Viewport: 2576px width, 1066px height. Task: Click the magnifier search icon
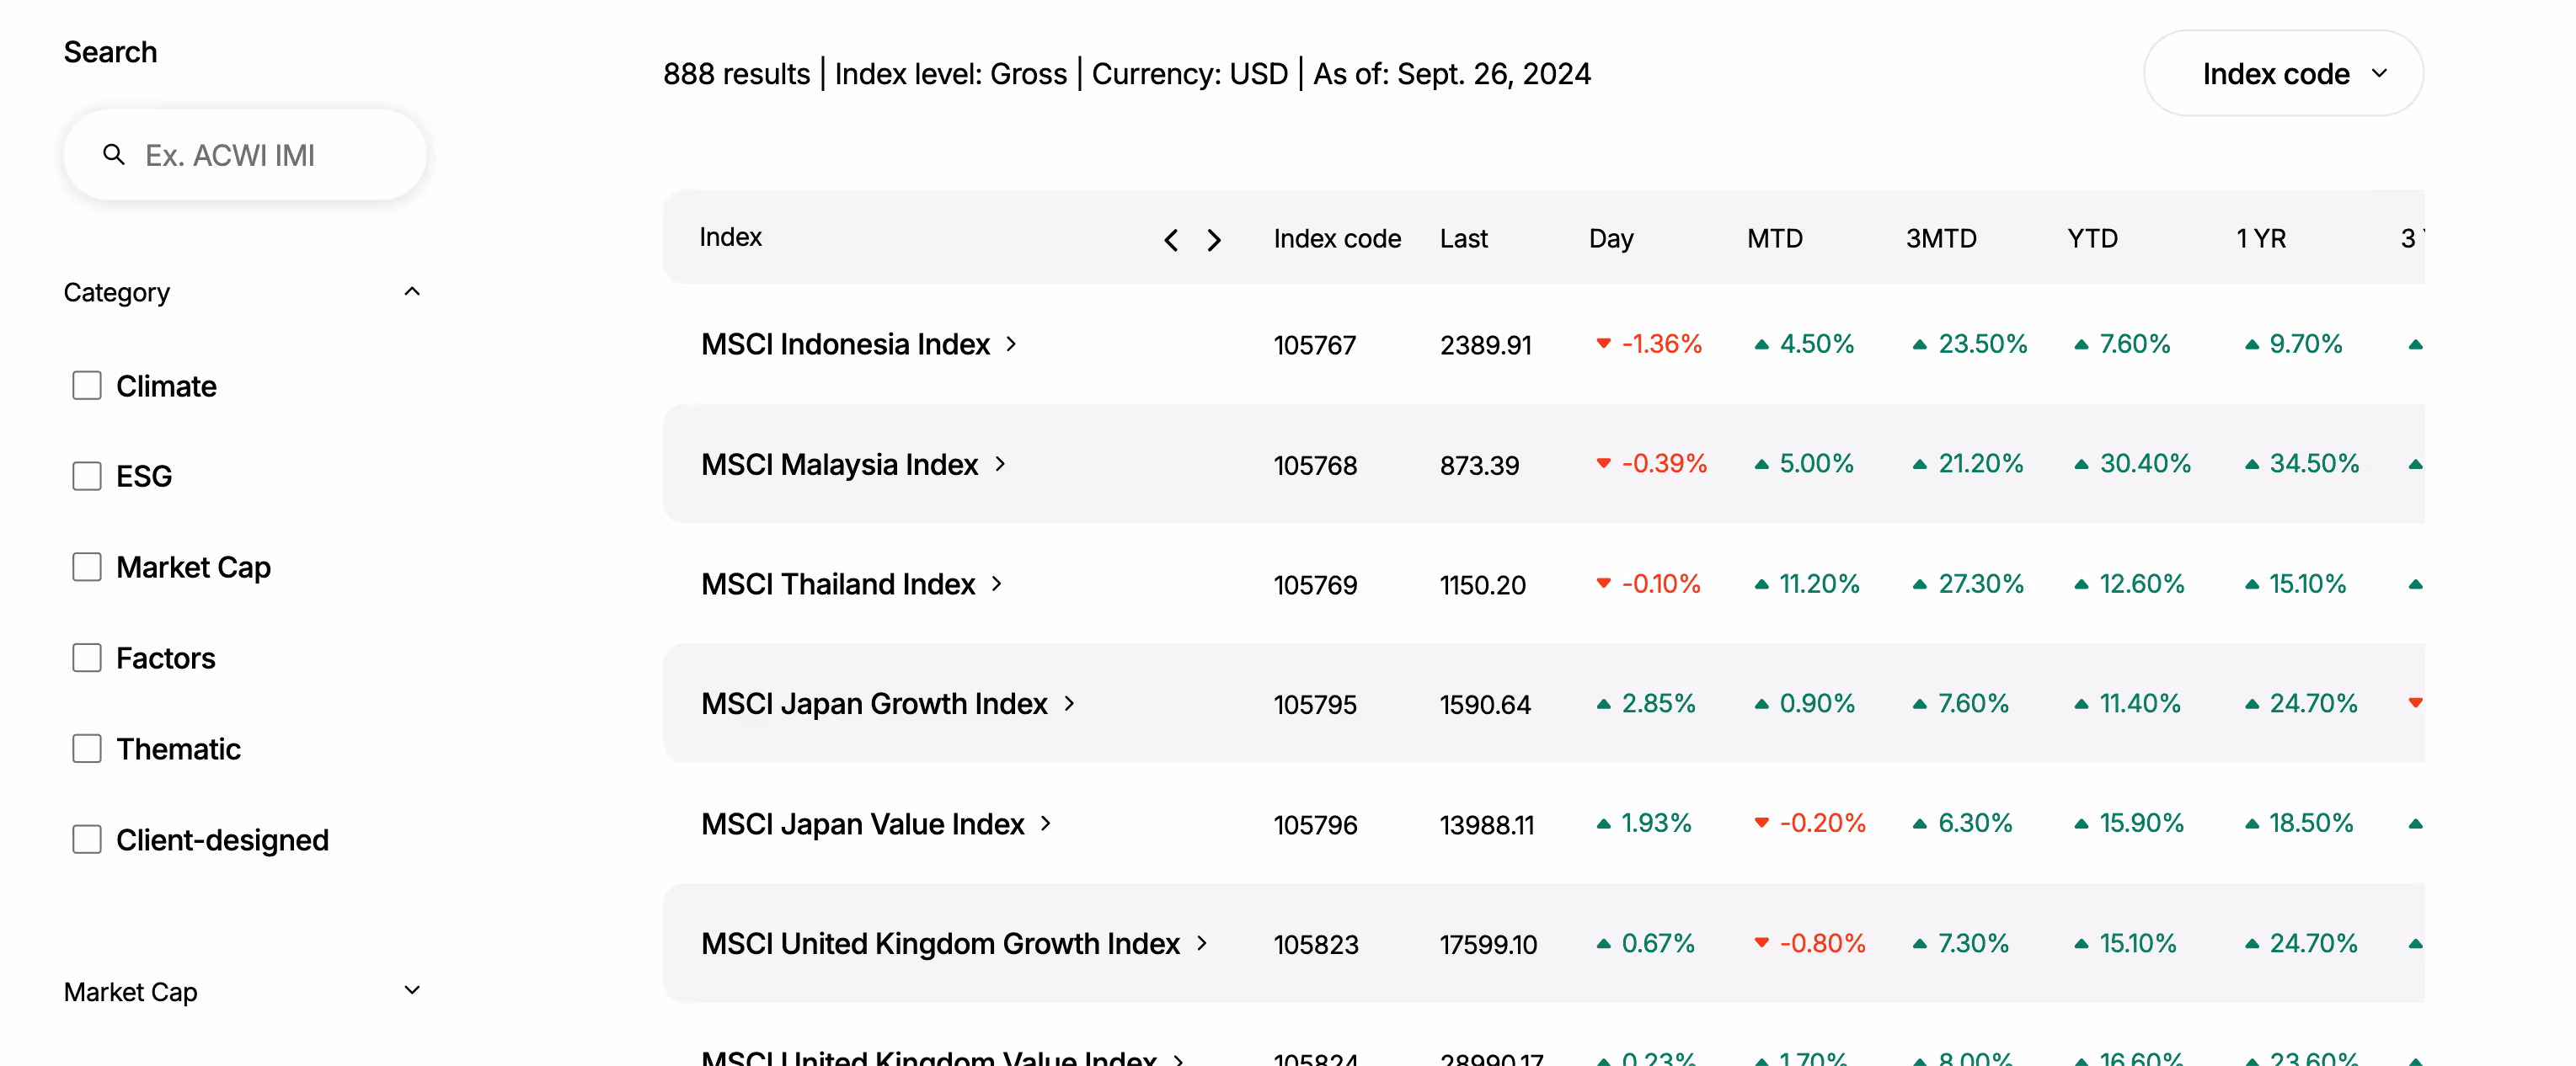point(114,155)
